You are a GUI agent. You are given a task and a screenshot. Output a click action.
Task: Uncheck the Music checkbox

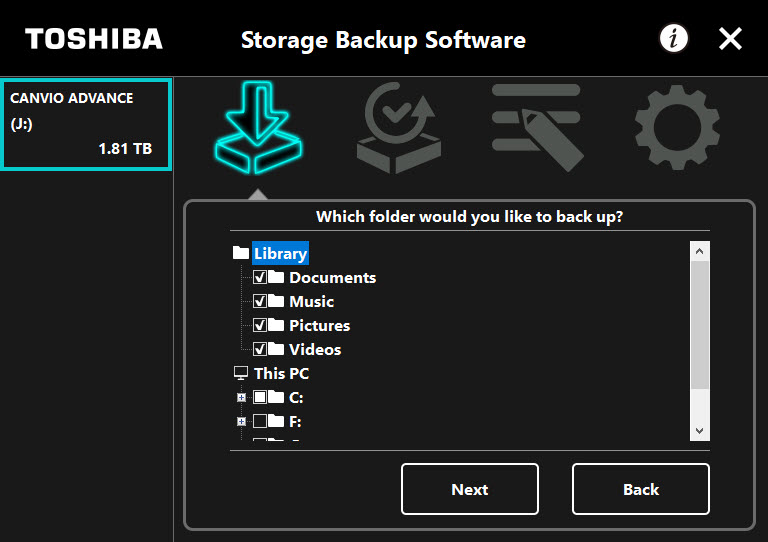[x=260, y=301]
